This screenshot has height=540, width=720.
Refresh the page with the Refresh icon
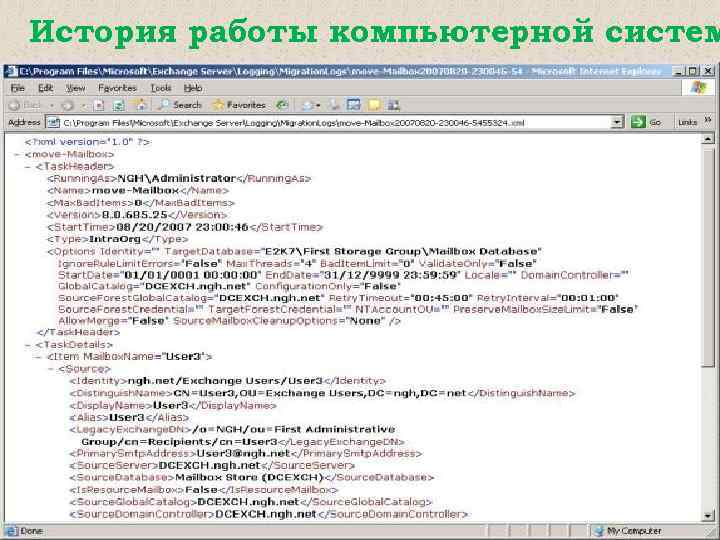pos(119,105)
